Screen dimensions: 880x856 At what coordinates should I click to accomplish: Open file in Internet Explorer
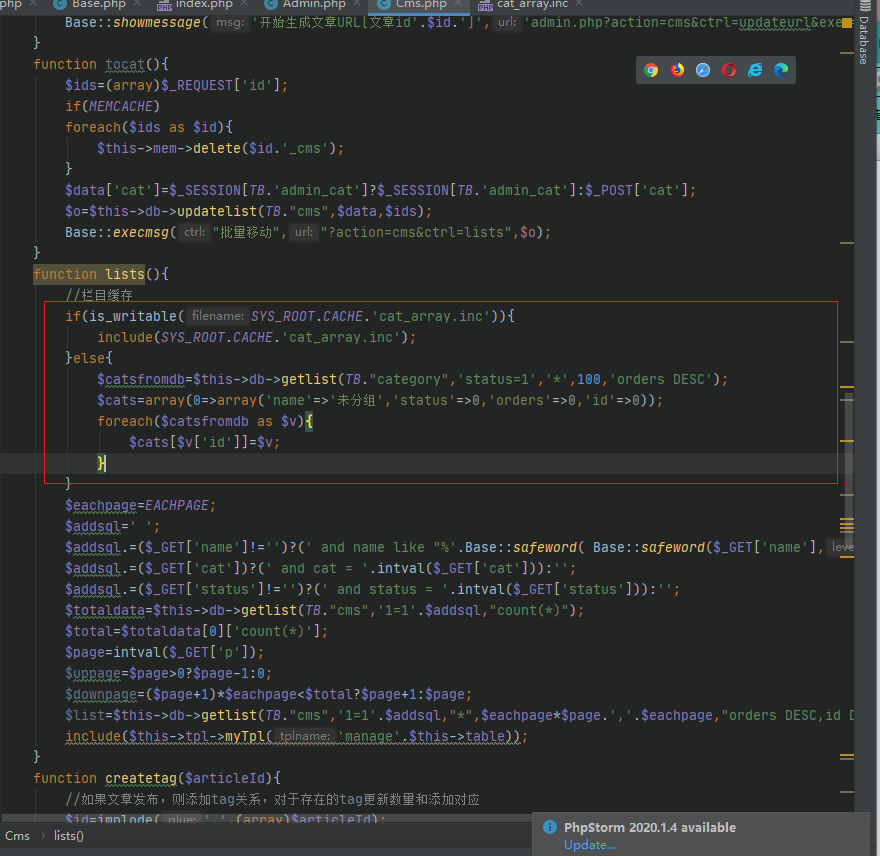pos(755,70)
